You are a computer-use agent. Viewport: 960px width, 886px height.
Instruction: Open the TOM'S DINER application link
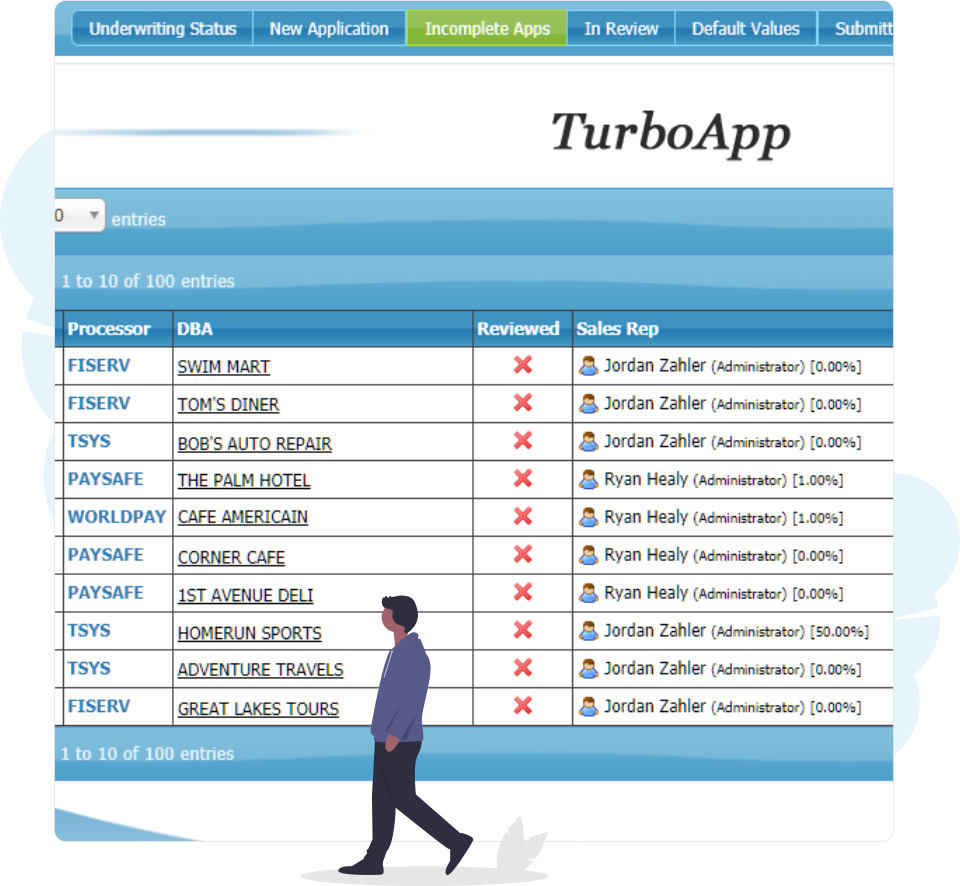coord(228,405)
